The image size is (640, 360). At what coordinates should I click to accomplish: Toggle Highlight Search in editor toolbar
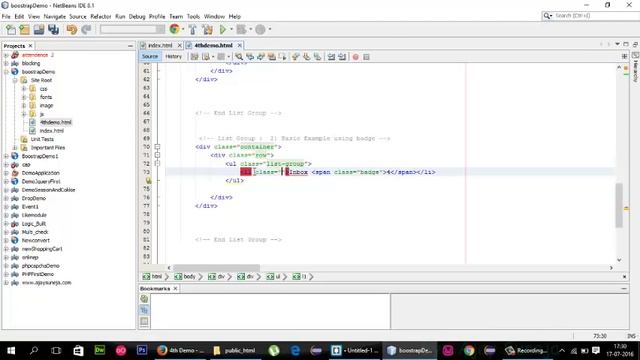[271, 57]
